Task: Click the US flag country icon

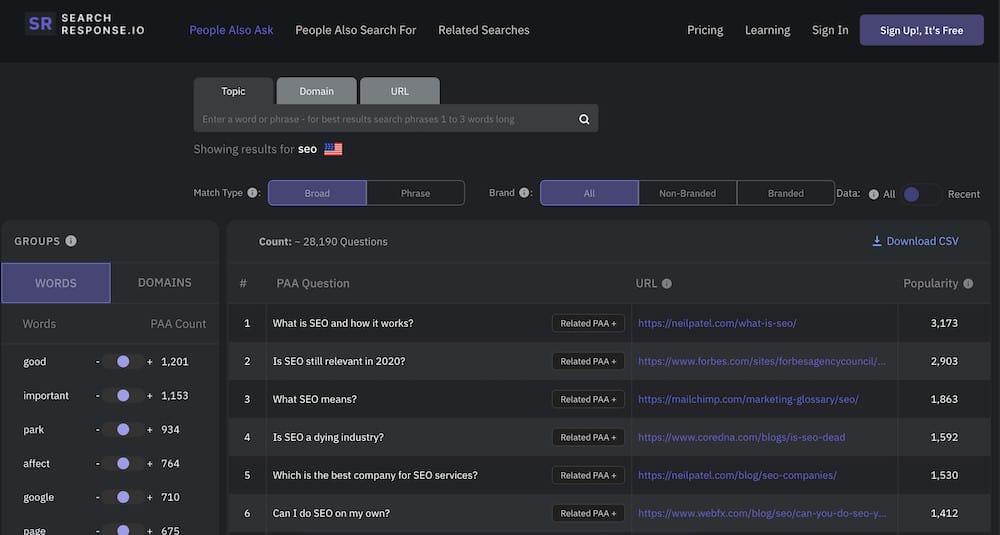Action: click(333, 149)
